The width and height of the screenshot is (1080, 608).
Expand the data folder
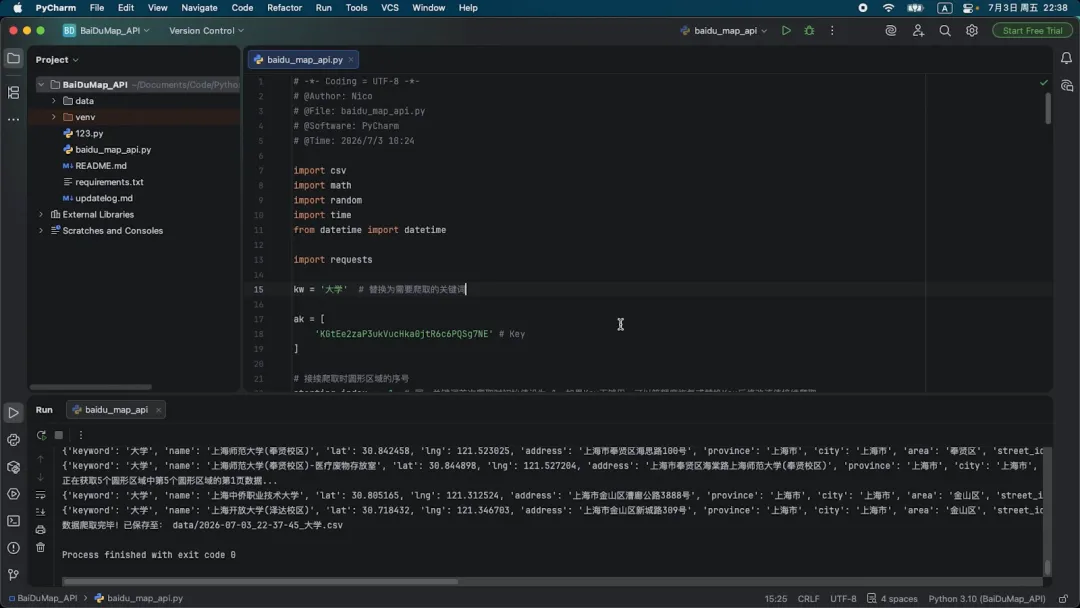point(54,101)
